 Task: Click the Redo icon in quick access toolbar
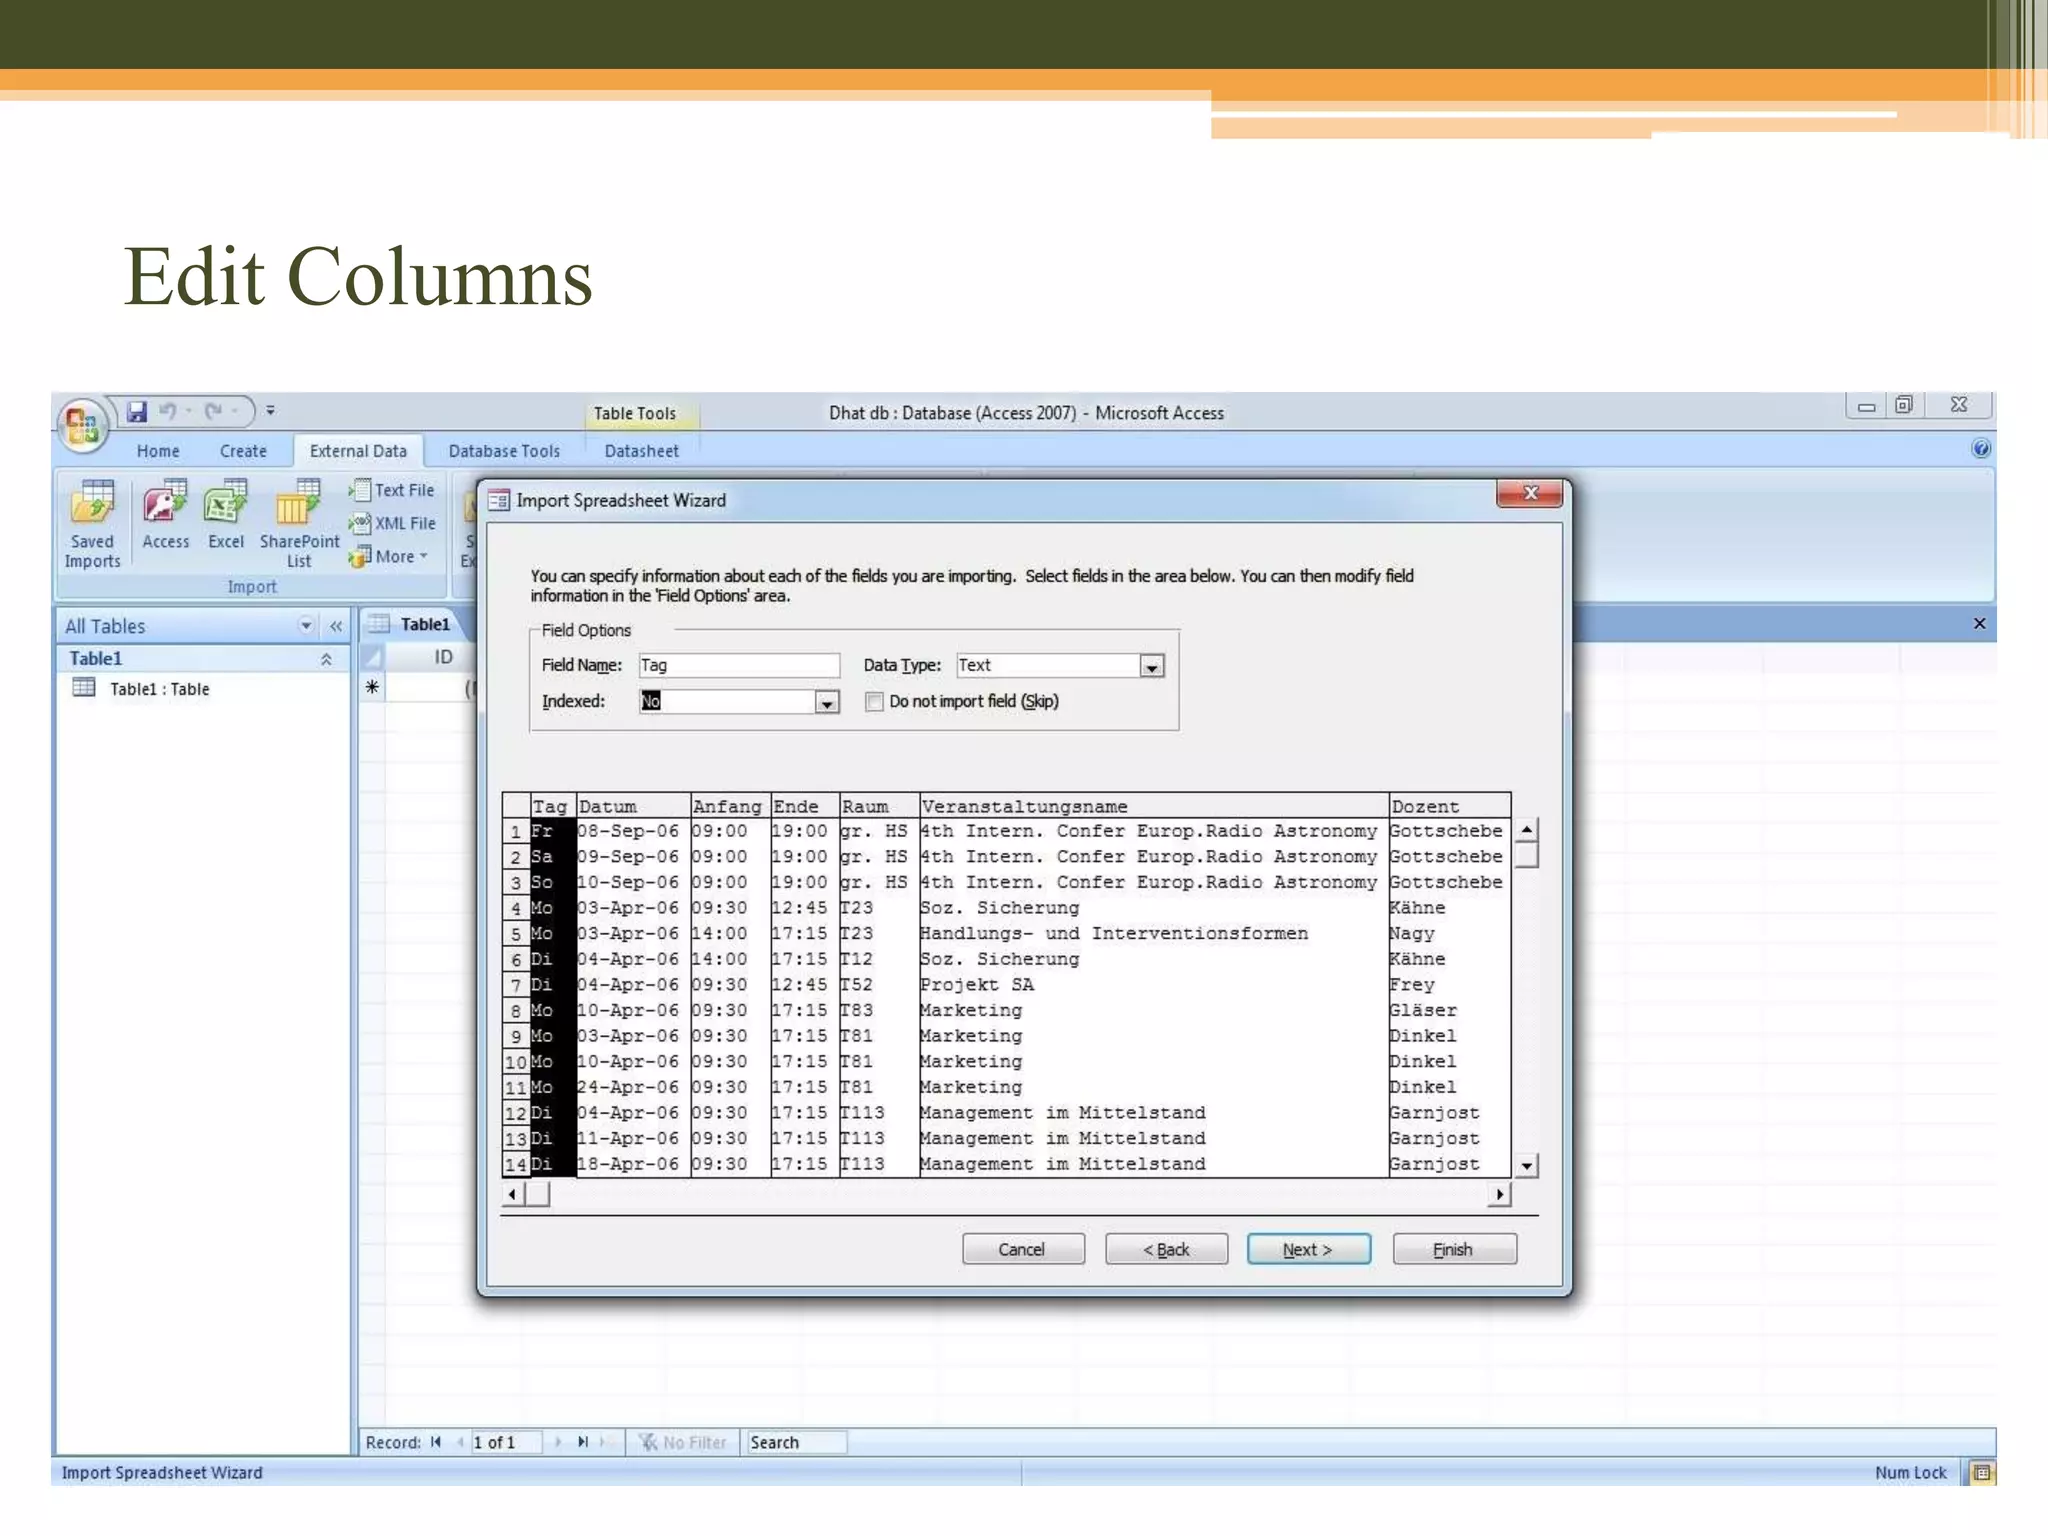coord(213,411)
